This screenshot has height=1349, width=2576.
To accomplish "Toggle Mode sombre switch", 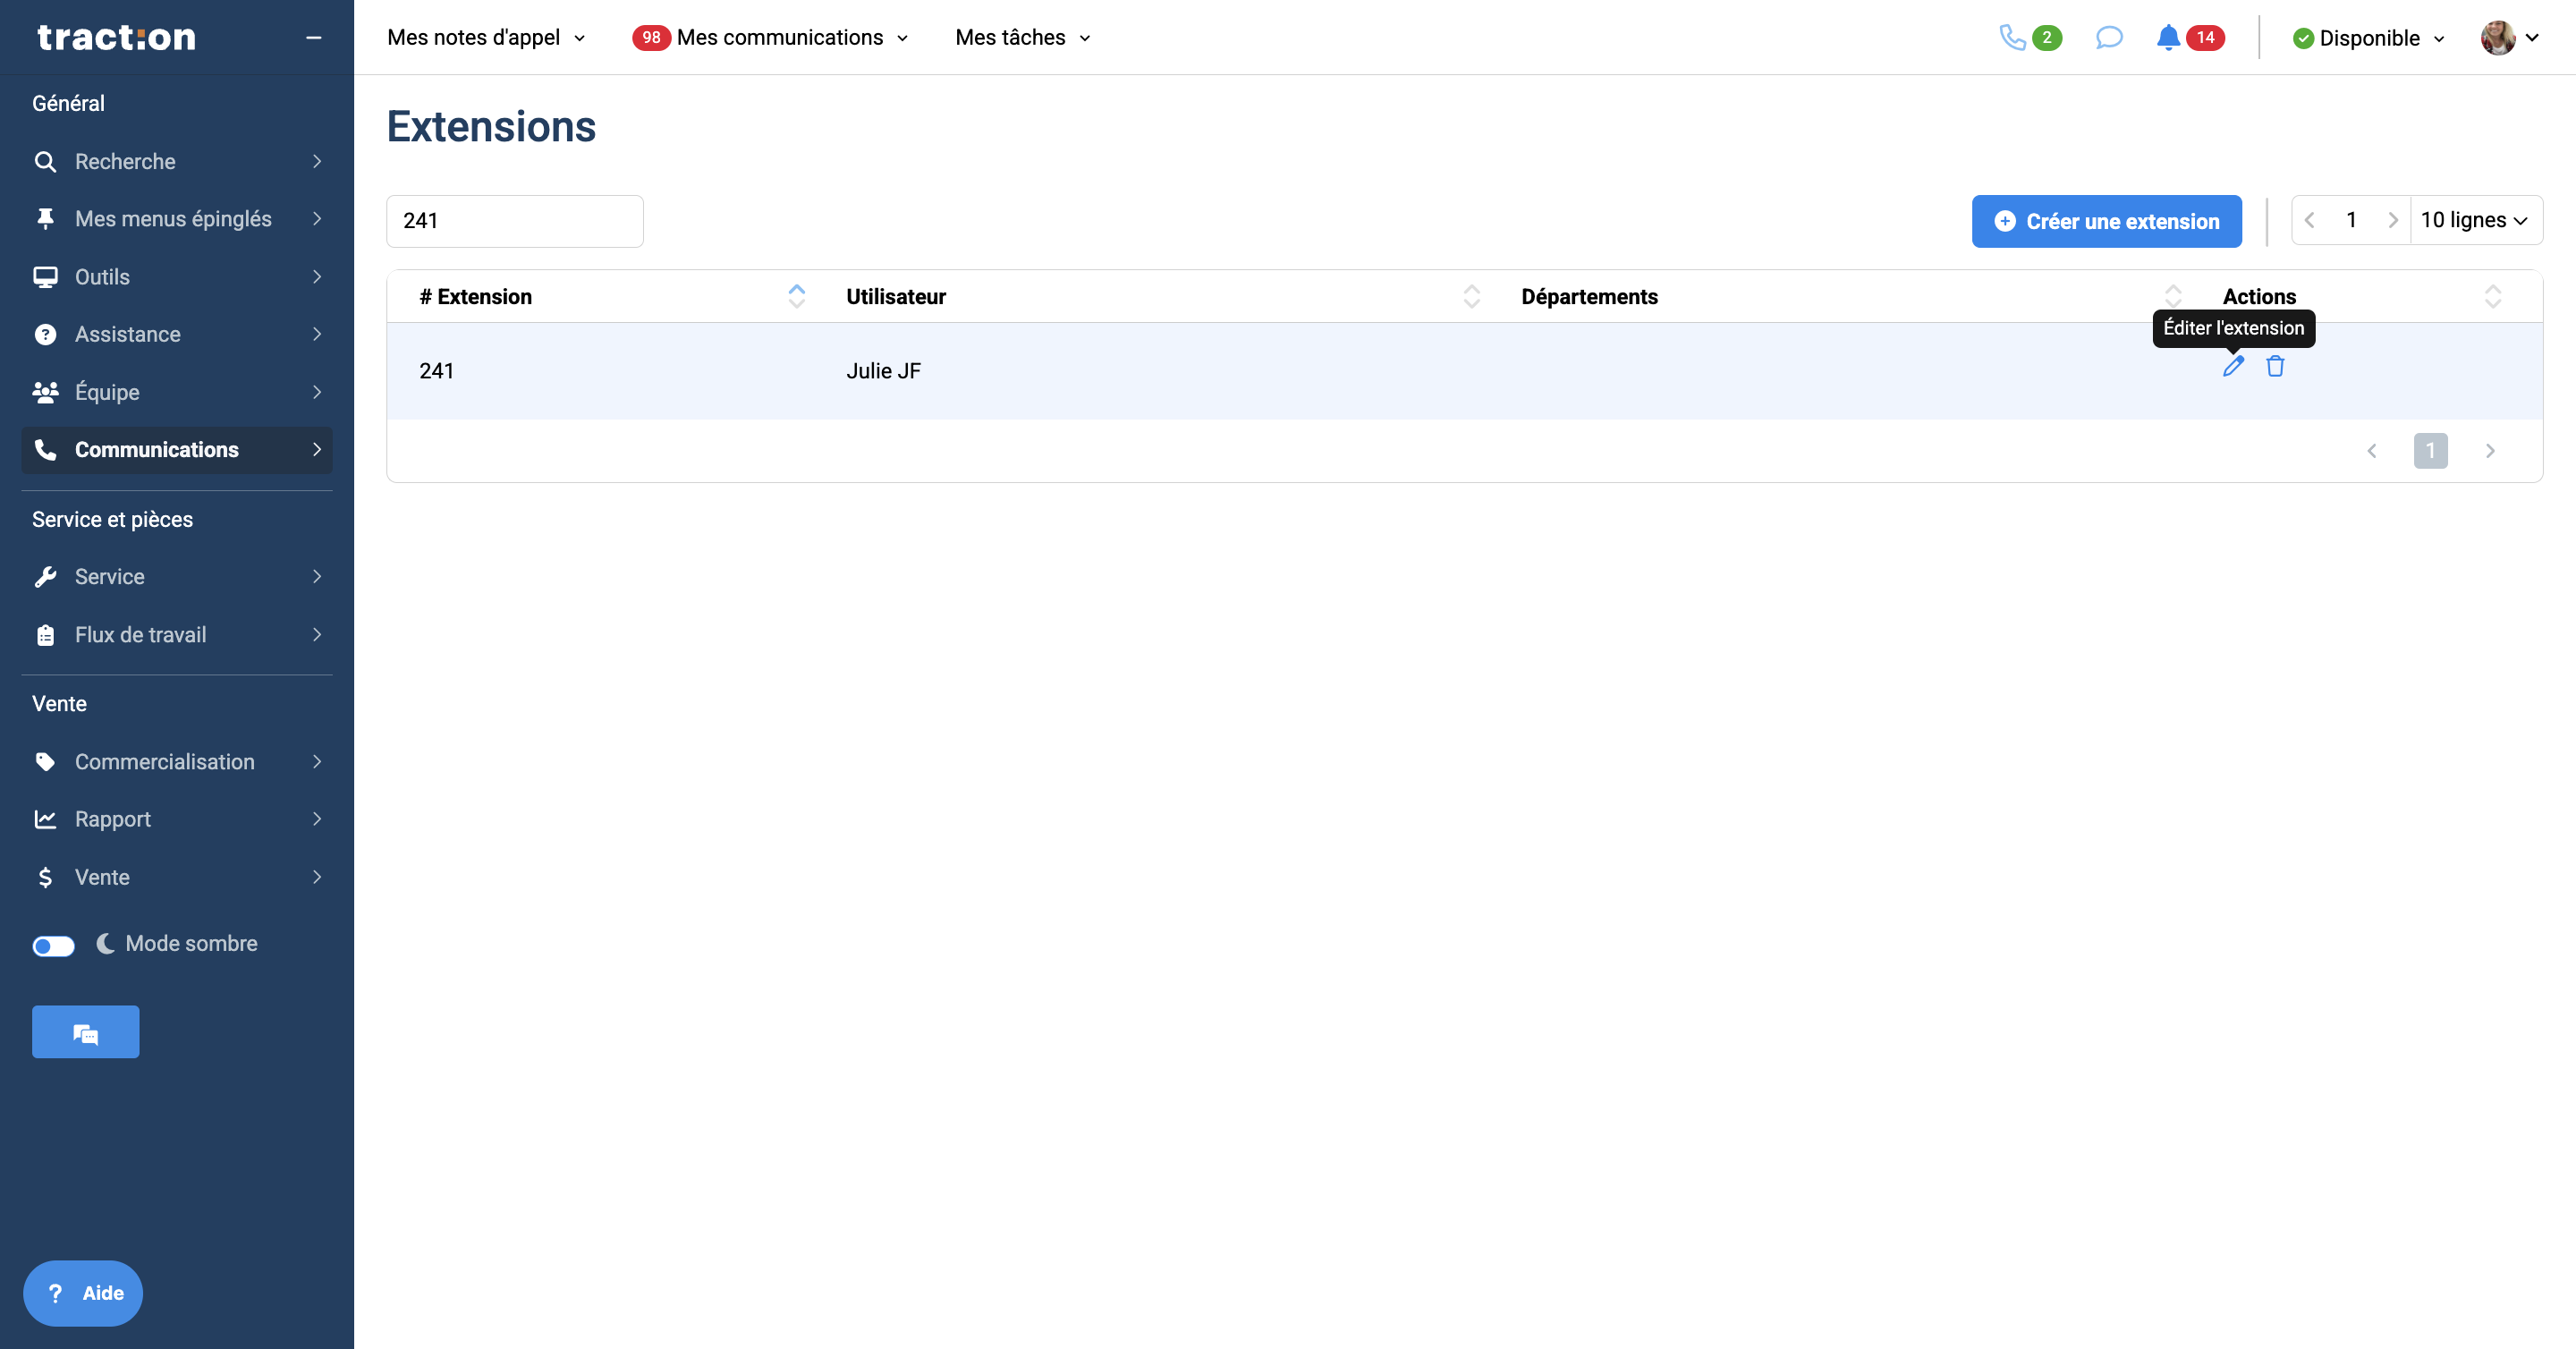I will point(53,945).
